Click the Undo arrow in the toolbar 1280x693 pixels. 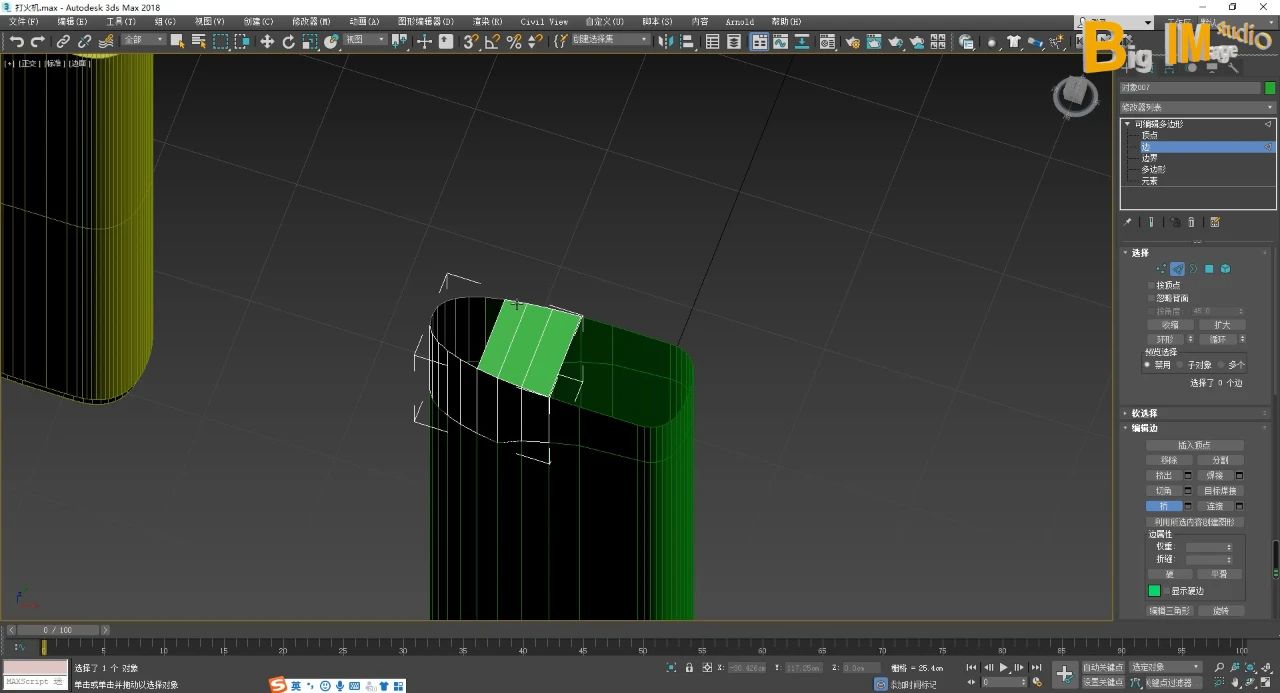[16, 41]
